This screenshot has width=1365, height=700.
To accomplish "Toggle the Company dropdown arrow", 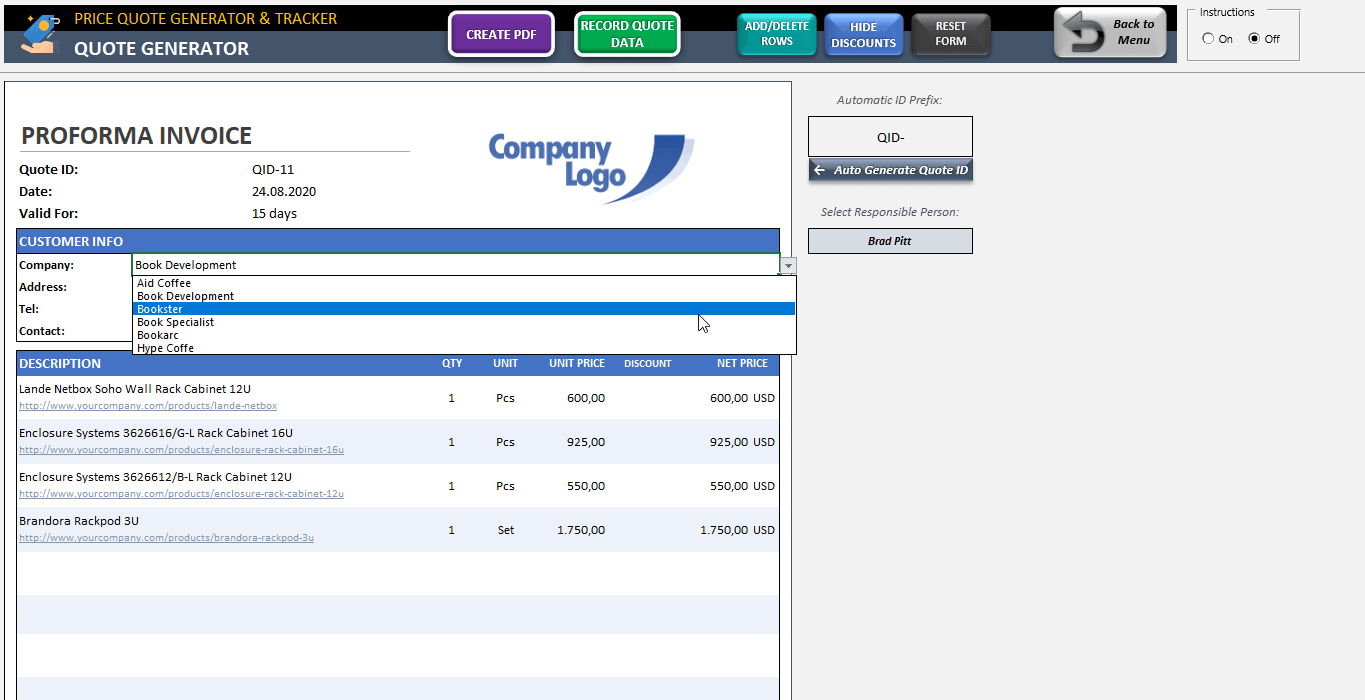I will click(789, 265).
